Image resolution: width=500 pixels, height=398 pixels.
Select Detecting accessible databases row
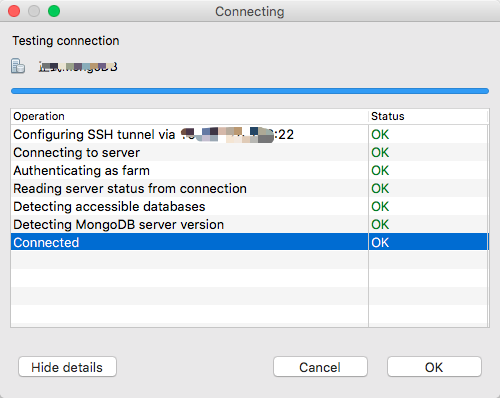tap(250, 206)
